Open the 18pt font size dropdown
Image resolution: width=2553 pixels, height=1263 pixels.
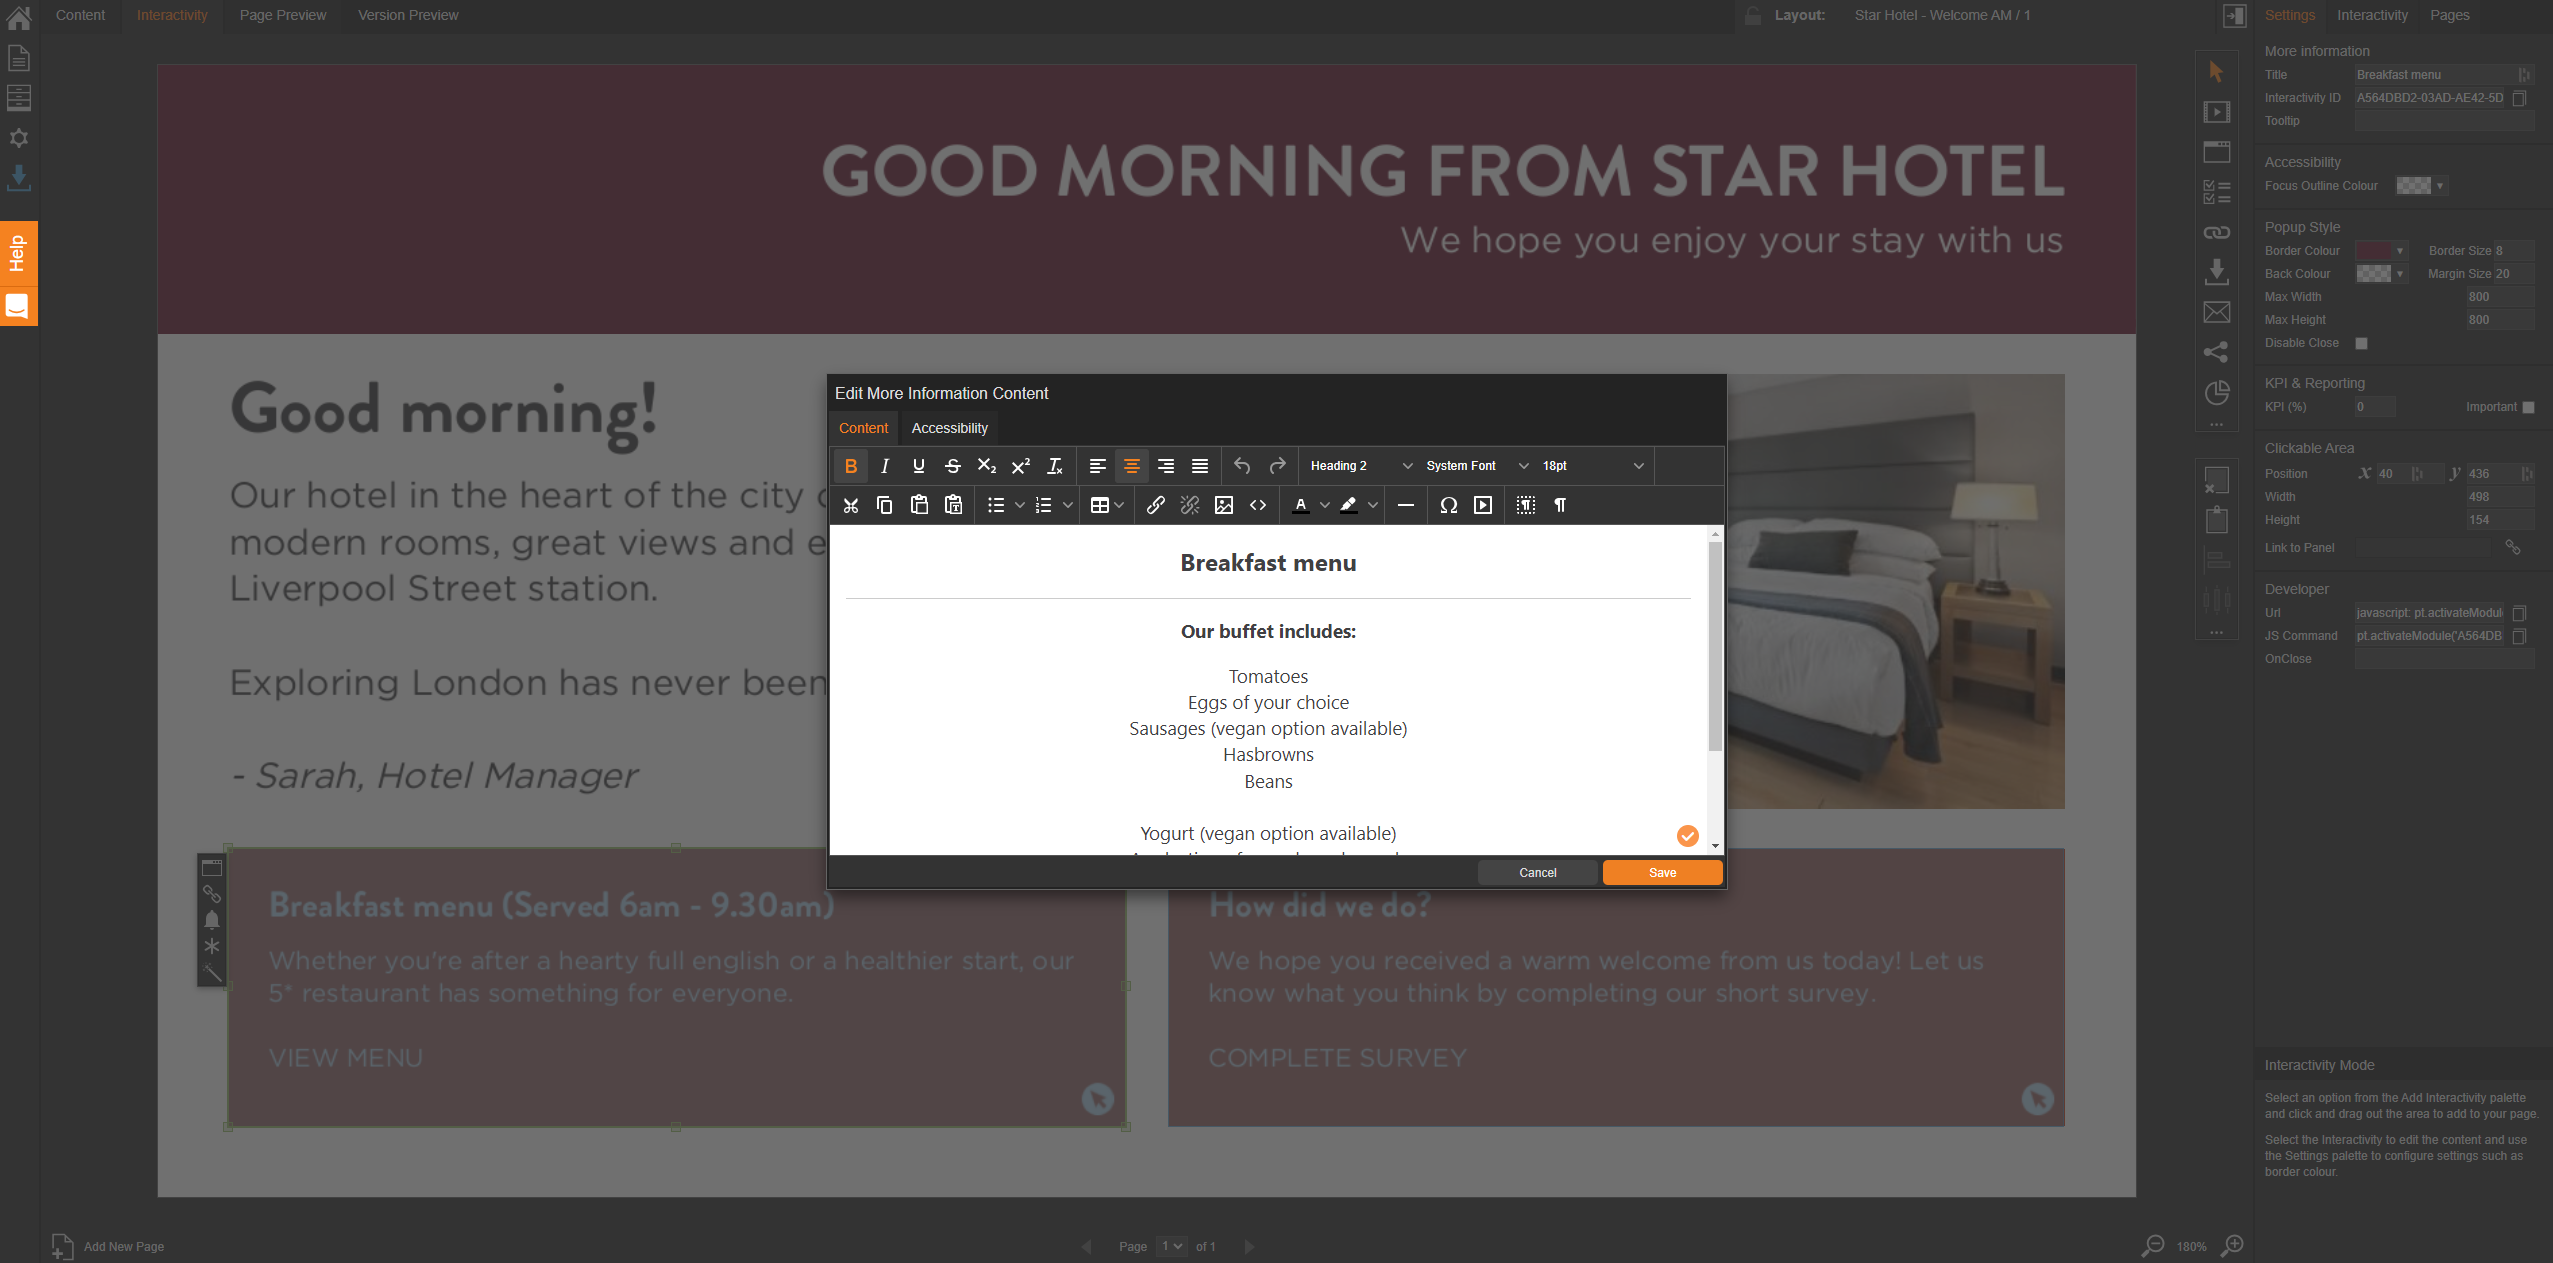[x=1592, y=466]
